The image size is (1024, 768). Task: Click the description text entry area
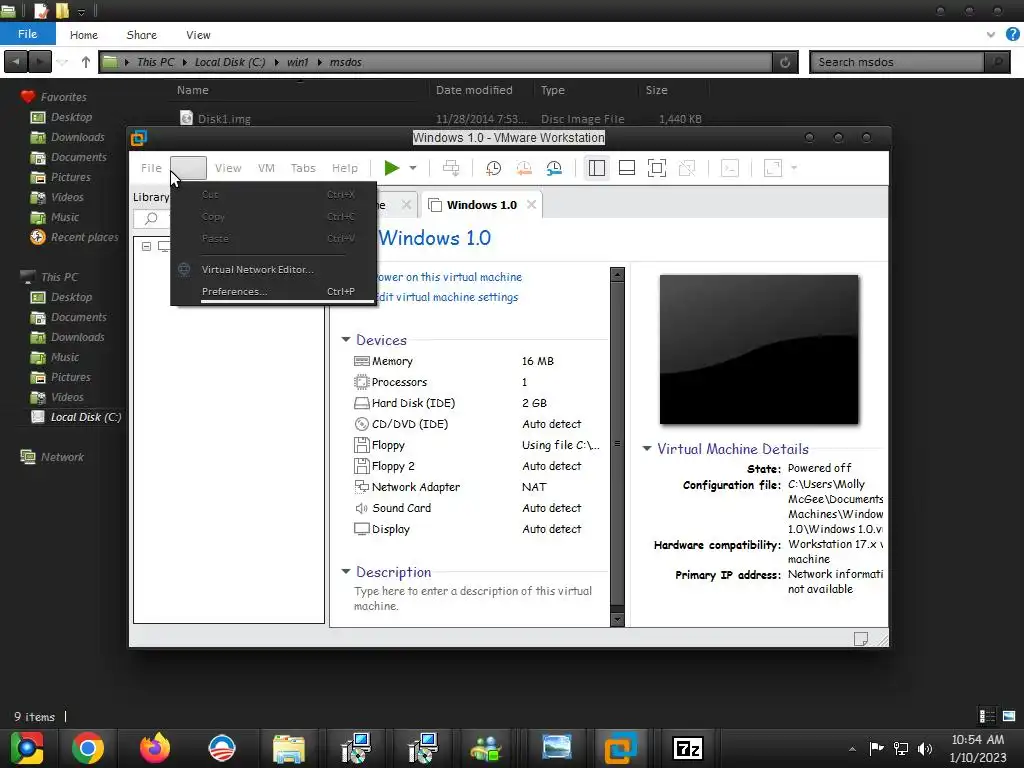(x=473, y=598)
